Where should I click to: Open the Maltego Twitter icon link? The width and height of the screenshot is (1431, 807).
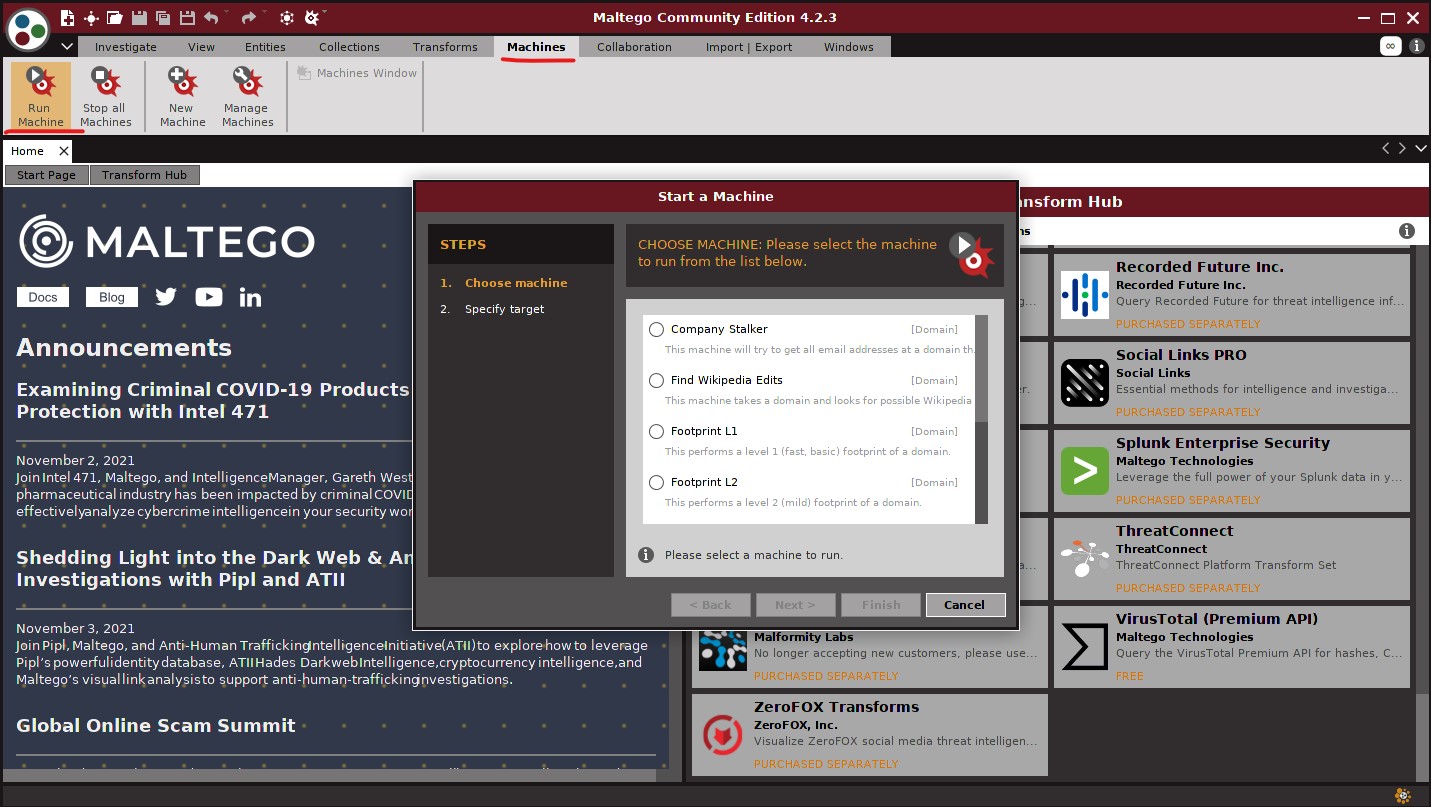(x=166, y=297)
